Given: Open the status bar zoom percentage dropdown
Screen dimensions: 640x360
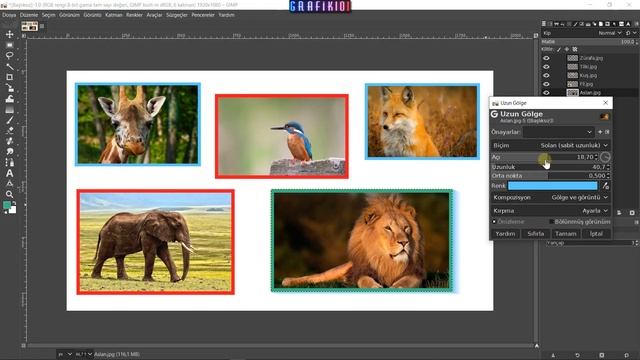Looking at the screenshot, I should tap(83, 354).
